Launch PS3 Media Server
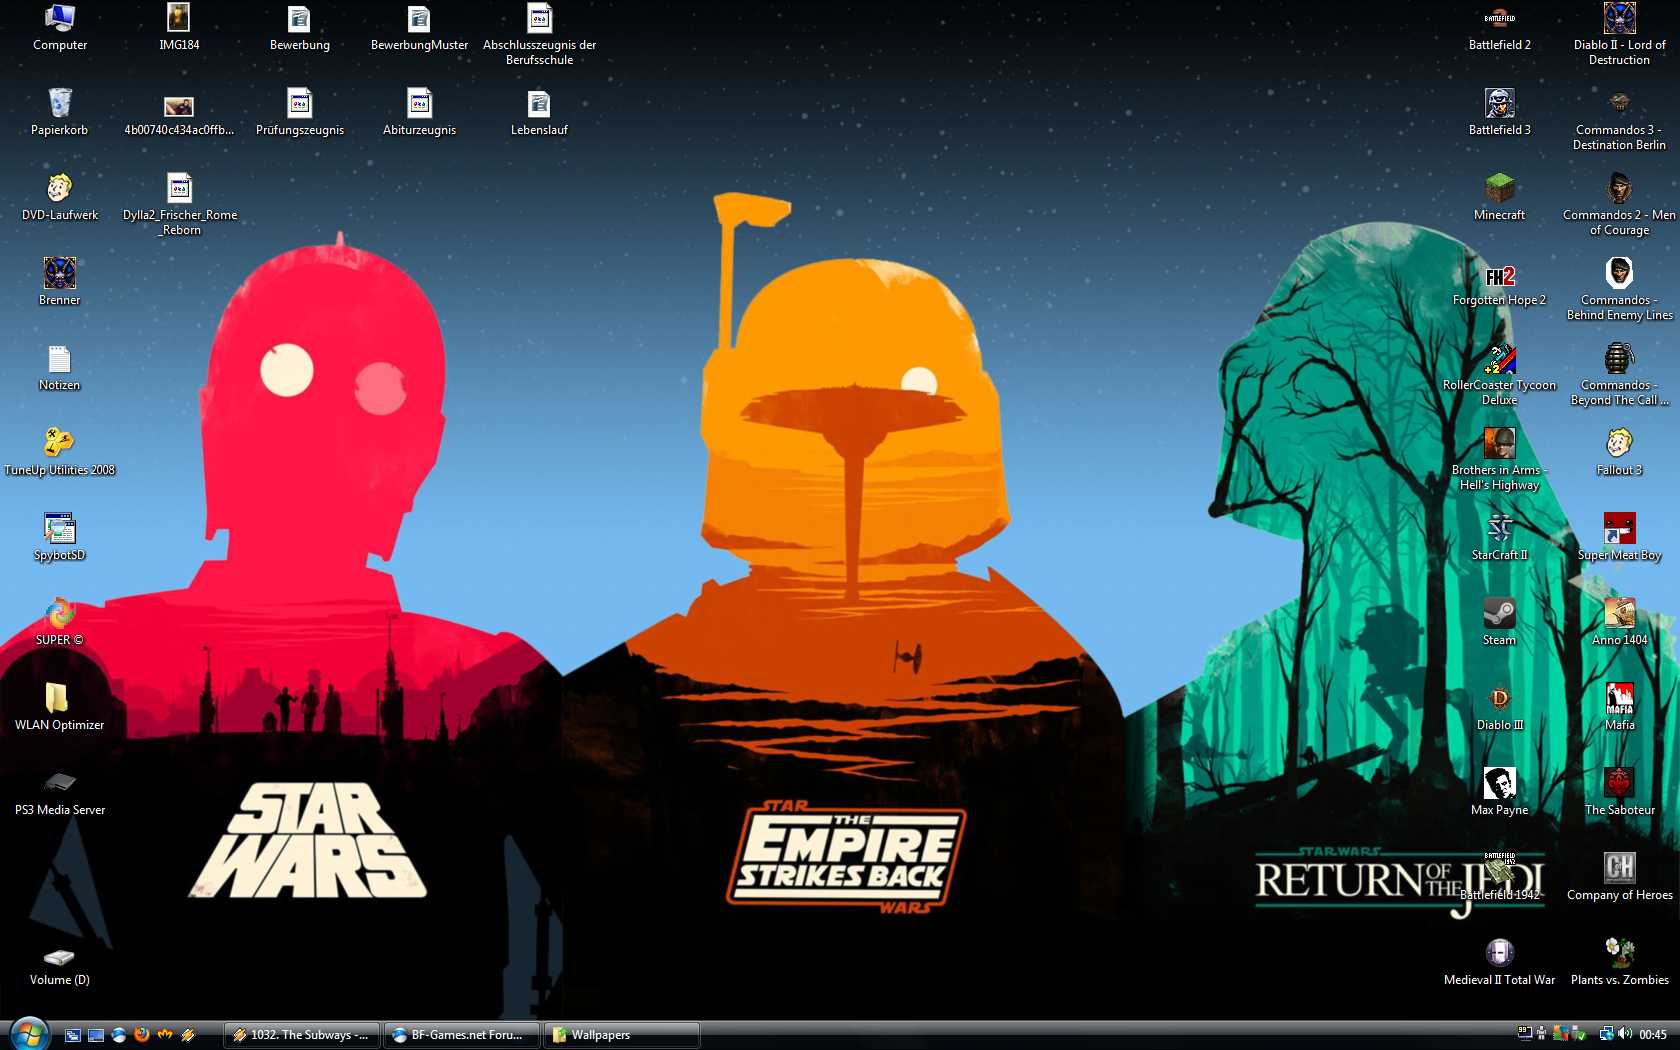 click(x=60, y=793)
